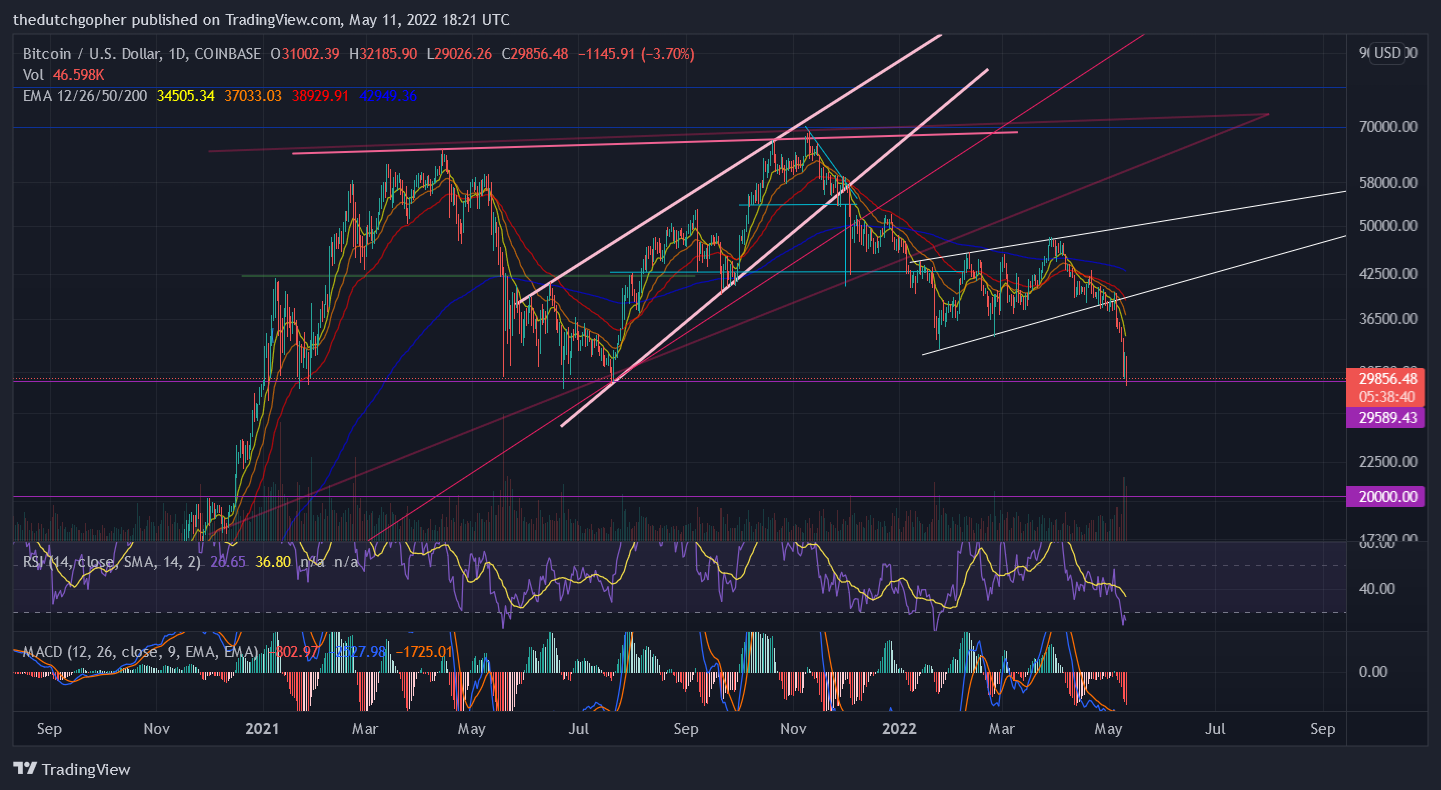Click the TradingView logo icon
Viewport: 1441px width, 790px height.
tap(26, 769)
